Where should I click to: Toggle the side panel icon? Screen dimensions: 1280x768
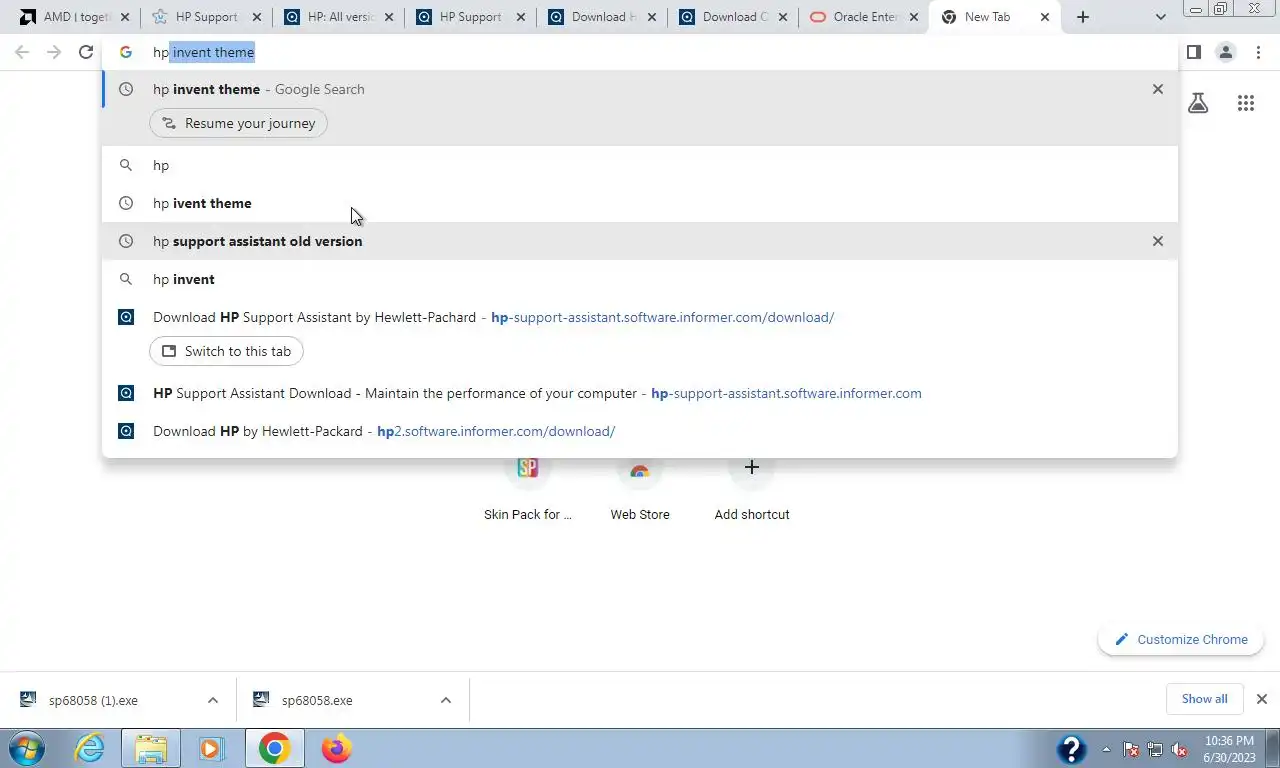pyautogui.click(x=1193, y=52)
